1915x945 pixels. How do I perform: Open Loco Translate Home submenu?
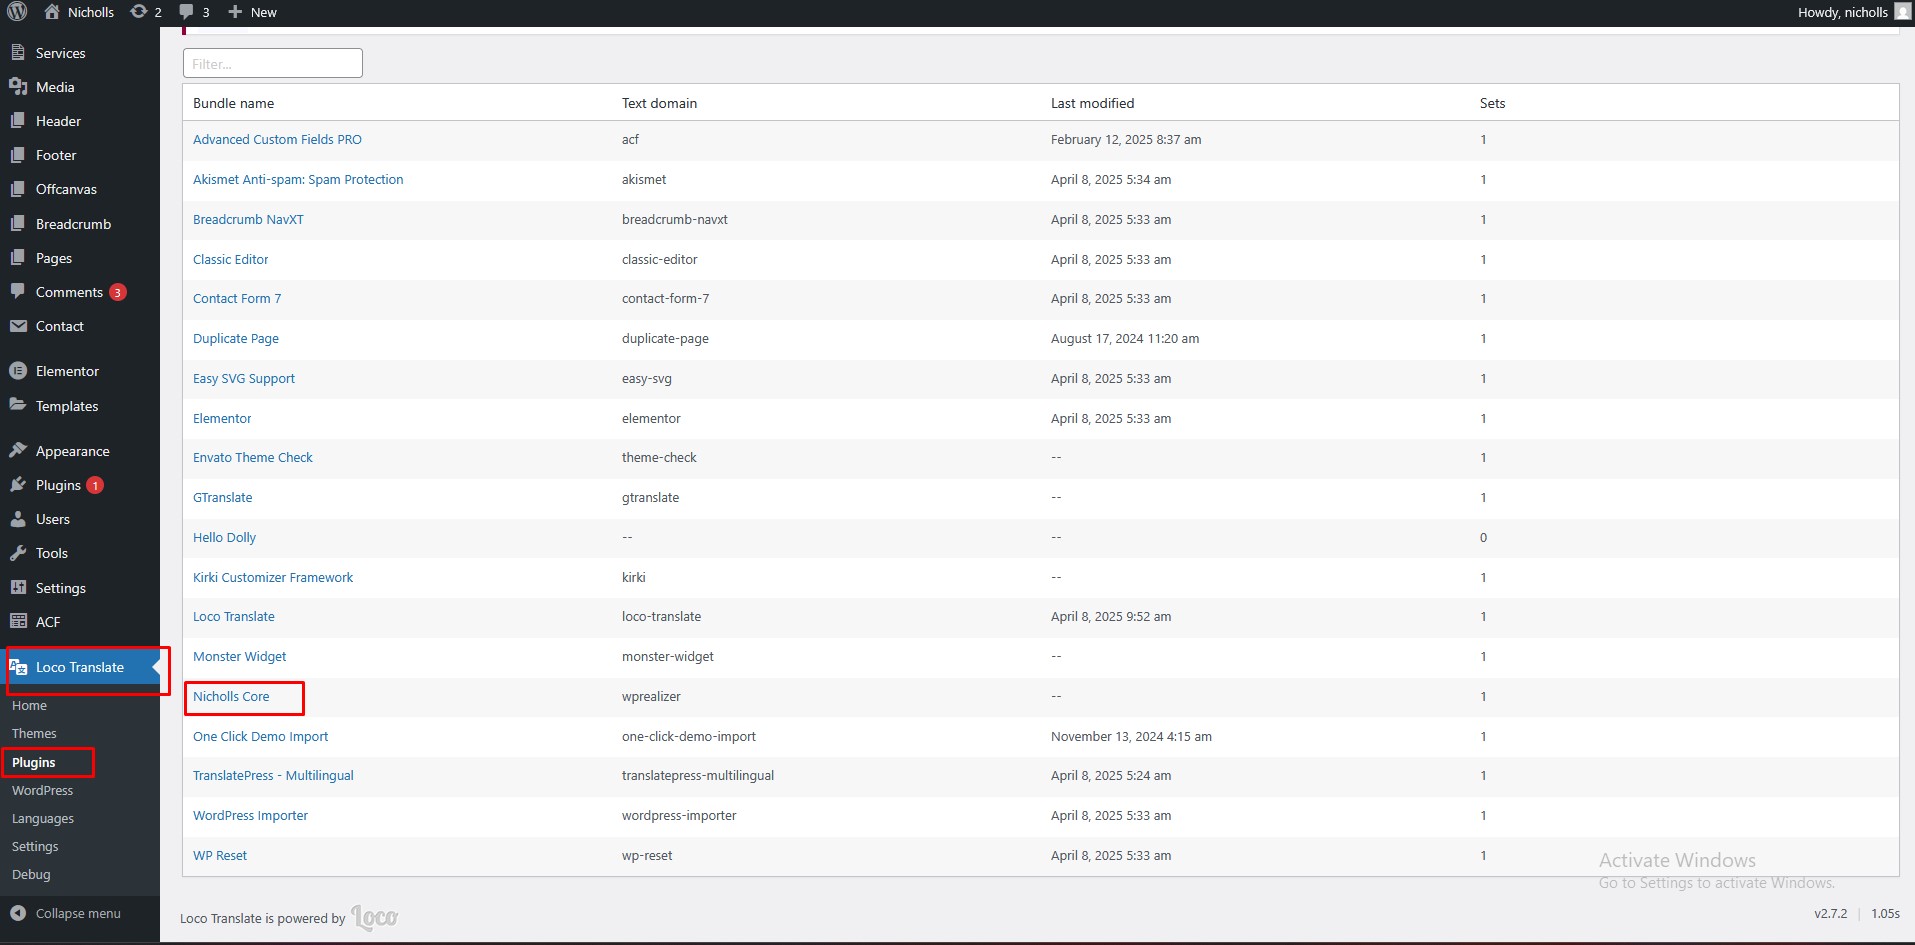[30, 705]
